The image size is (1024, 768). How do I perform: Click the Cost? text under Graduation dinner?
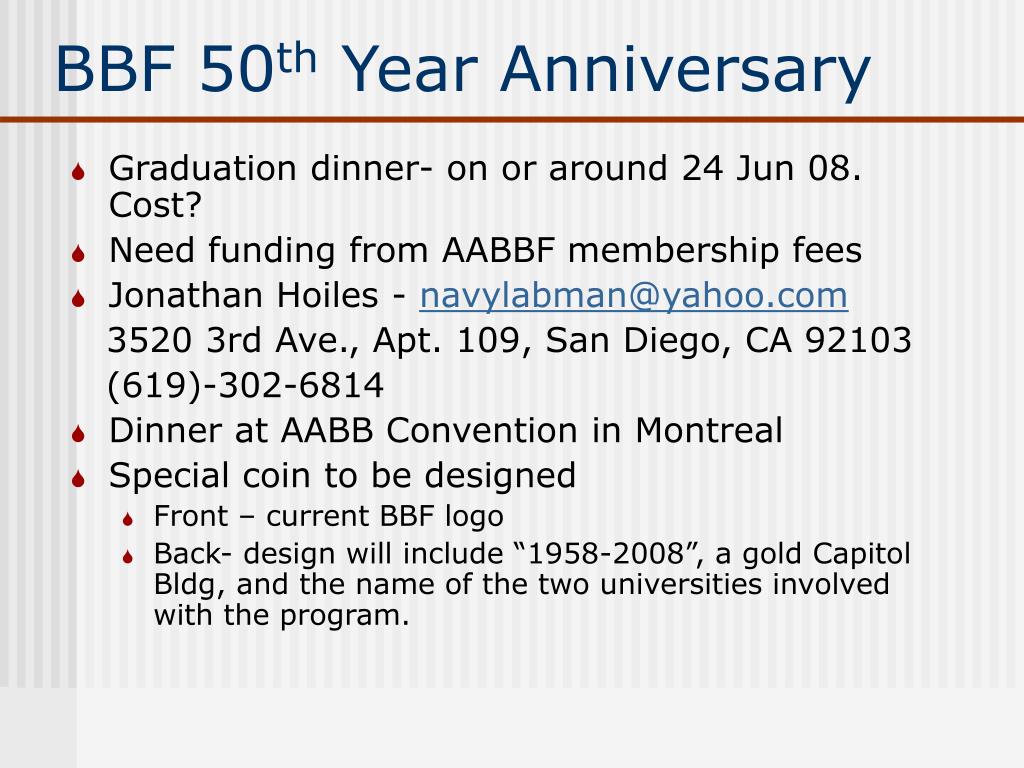(x=155, y=205)
